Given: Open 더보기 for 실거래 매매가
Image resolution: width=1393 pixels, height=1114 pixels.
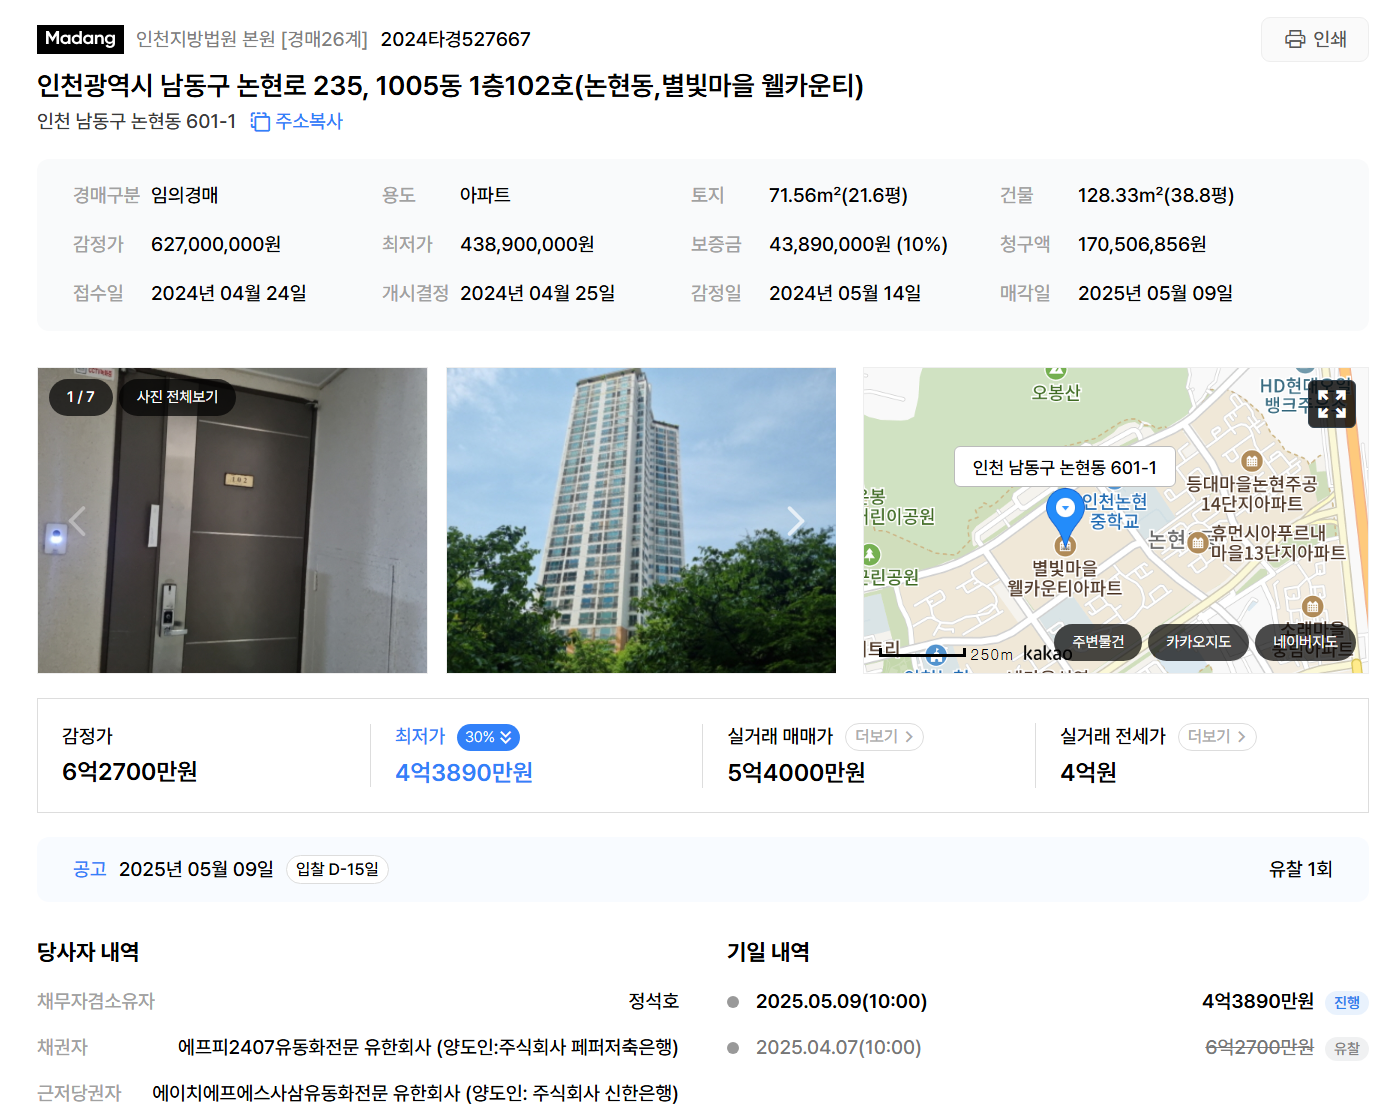Looking at the screenshot, I should [884, 736].
